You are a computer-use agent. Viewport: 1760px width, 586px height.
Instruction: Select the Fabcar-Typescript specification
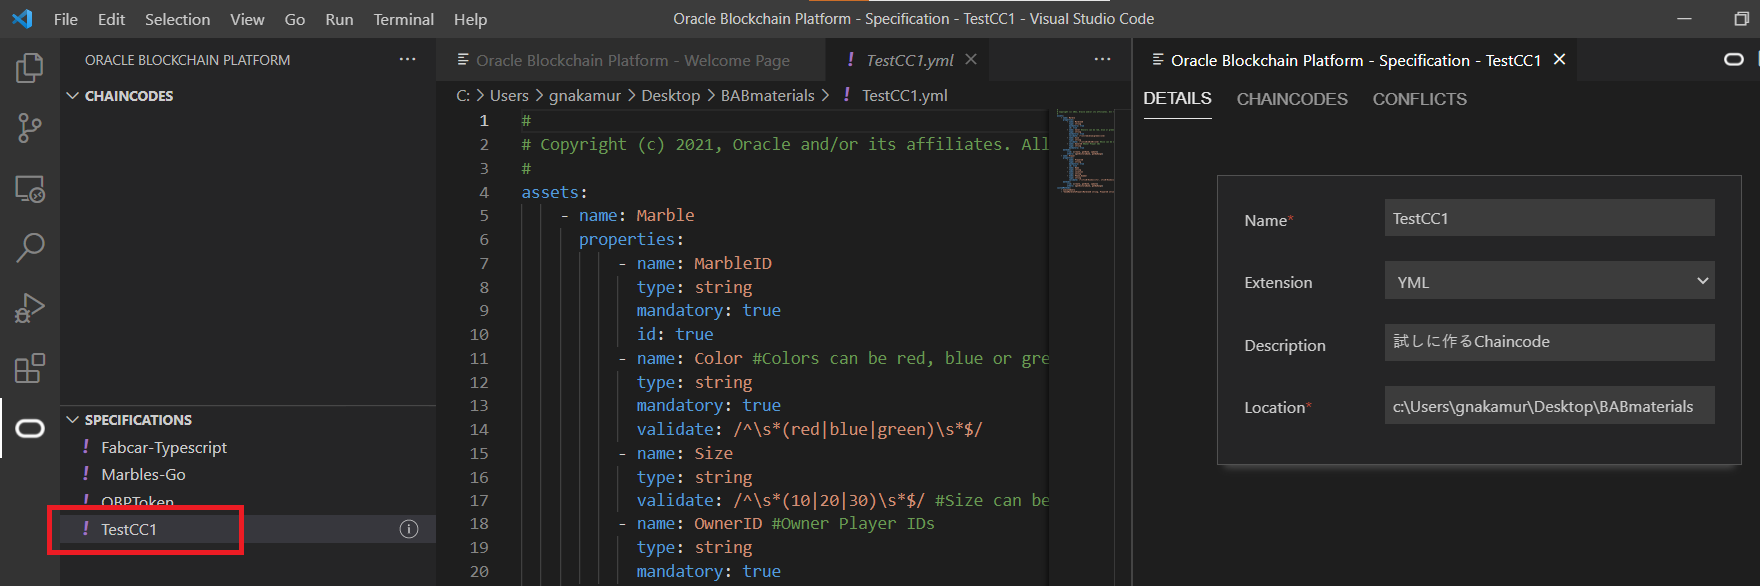coord(248,447)
